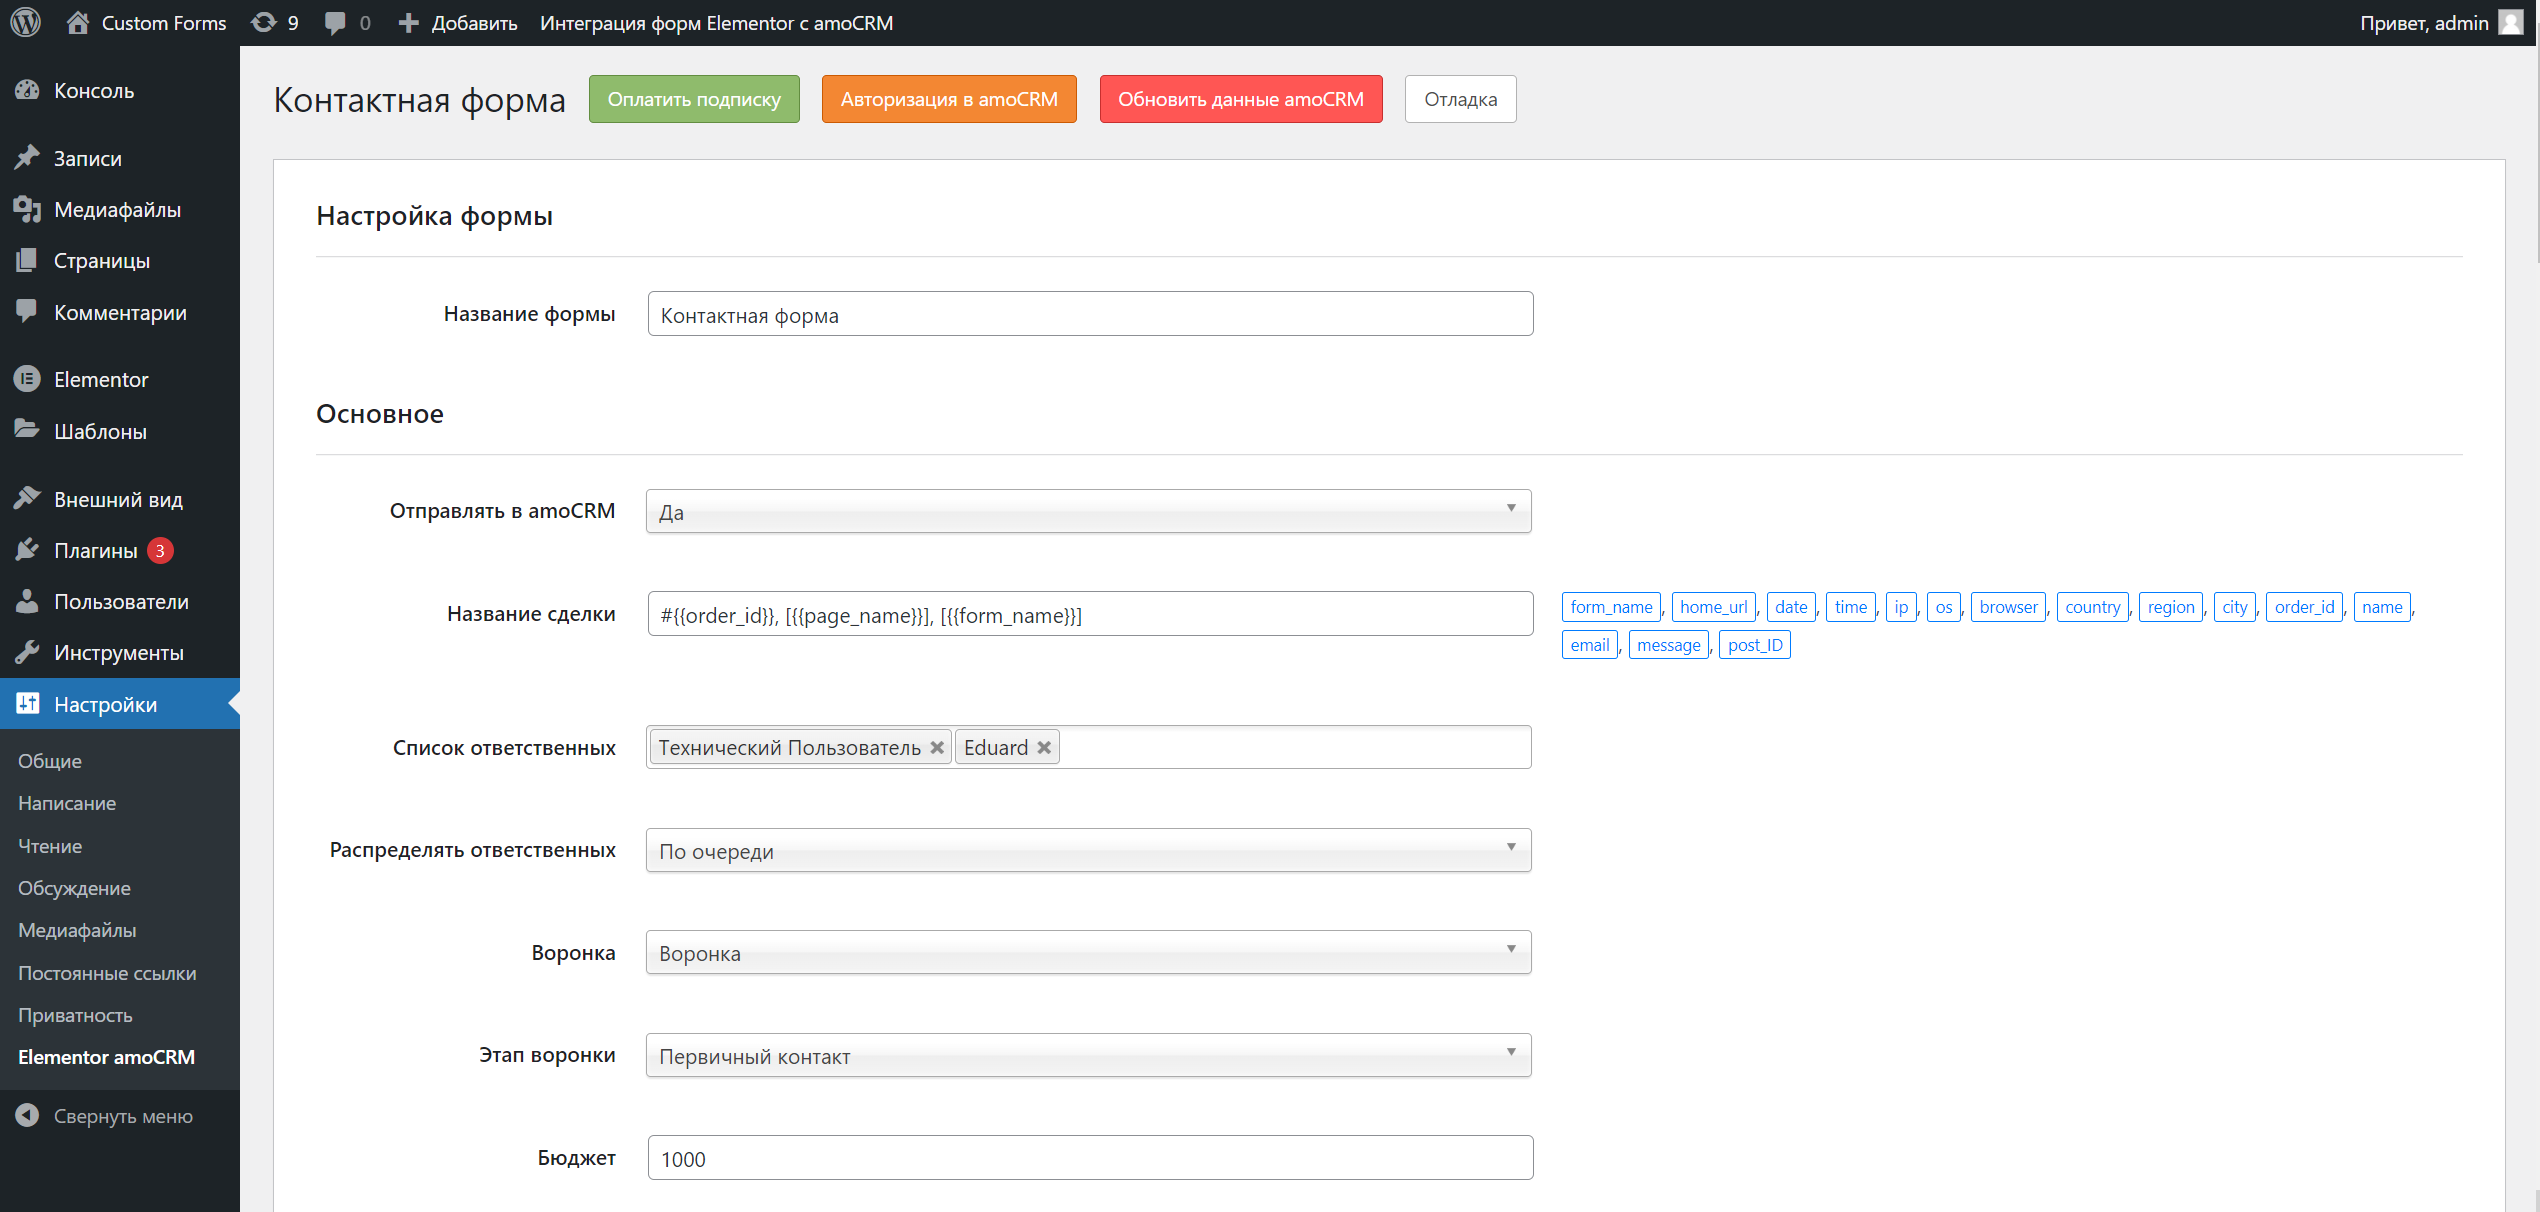The image size is (2540, 1212).
Task: Select the Инструменты wrench icon
Action: tap(27, 652)
